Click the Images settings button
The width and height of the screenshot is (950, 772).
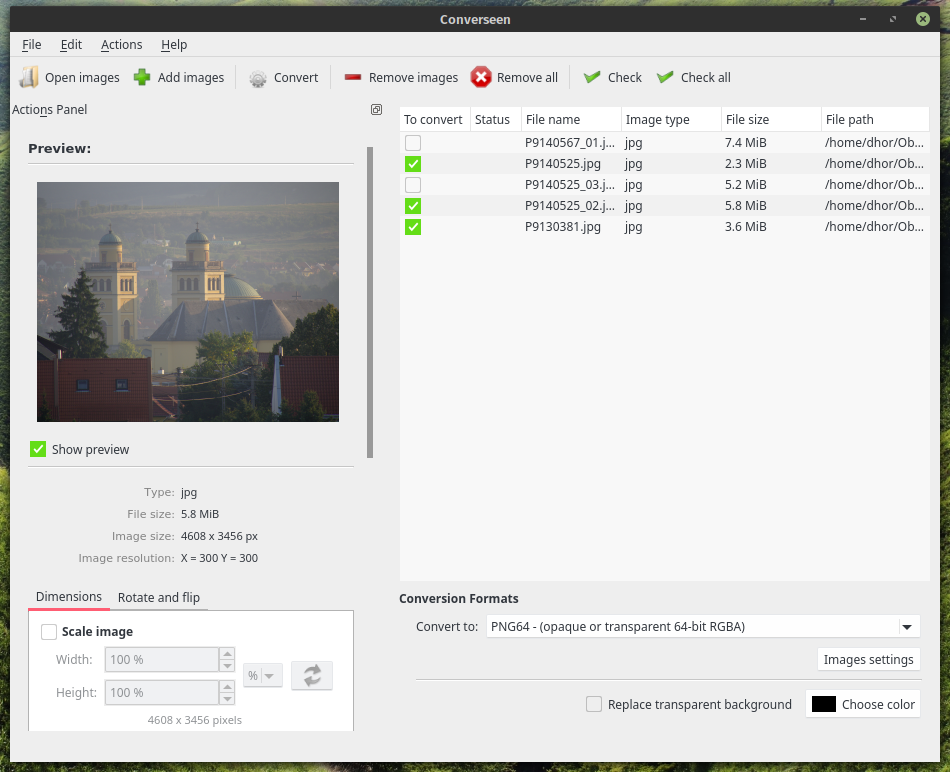[868, 659]
